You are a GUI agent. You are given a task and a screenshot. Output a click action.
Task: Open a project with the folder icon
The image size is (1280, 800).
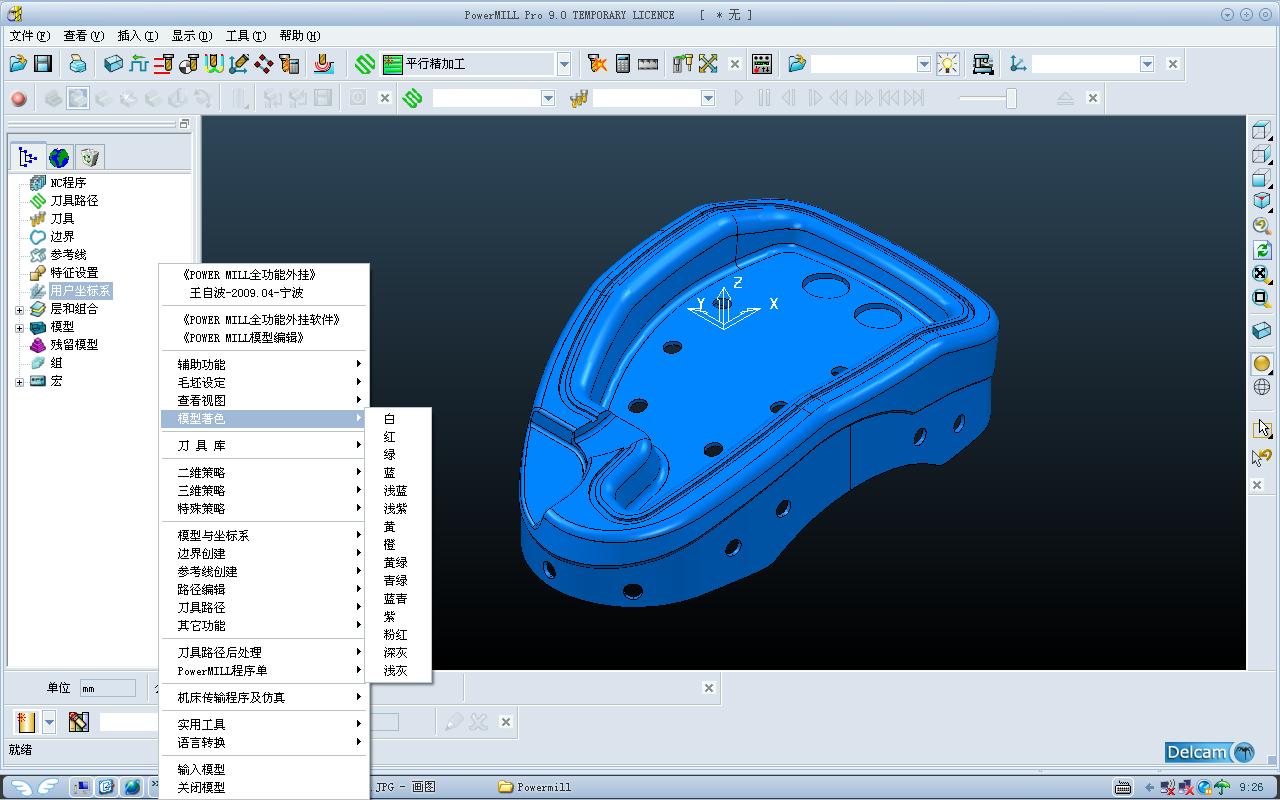(18, 64)
